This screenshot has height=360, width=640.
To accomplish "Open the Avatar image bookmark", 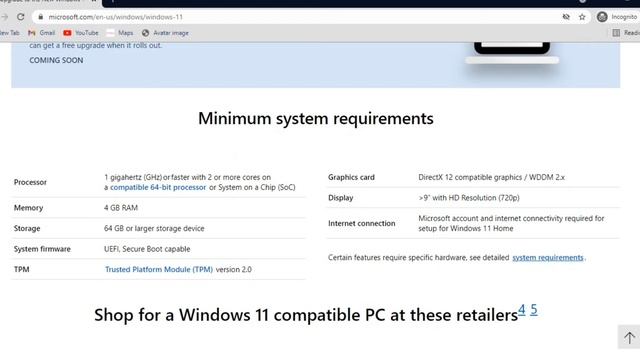I will point(165,33).
